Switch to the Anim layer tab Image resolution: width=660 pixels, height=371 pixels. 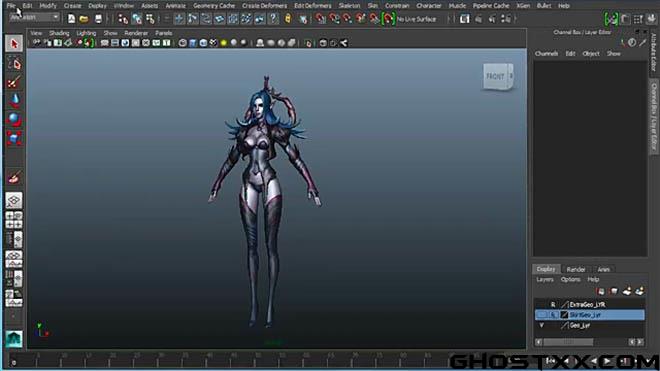tap(604, 269)
